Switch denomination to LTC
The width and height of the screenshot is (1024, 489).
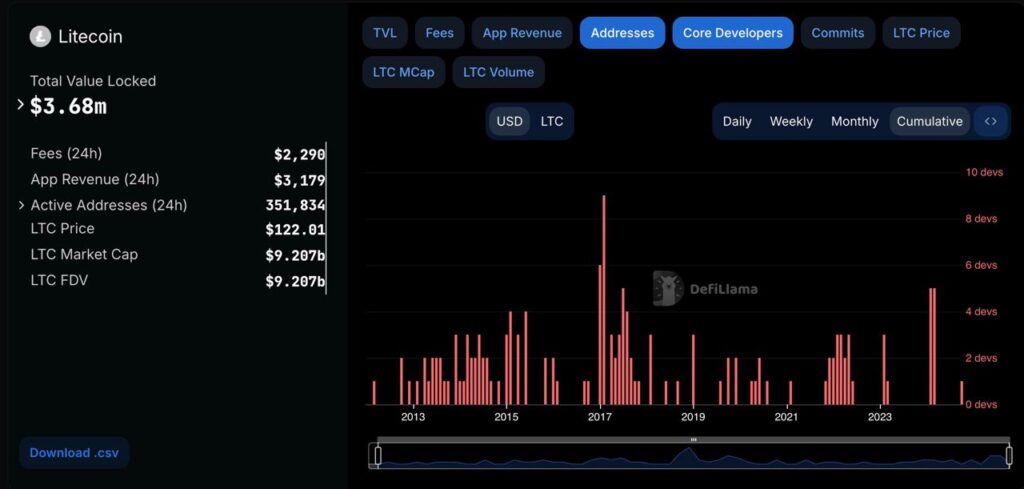pos(552,121)
